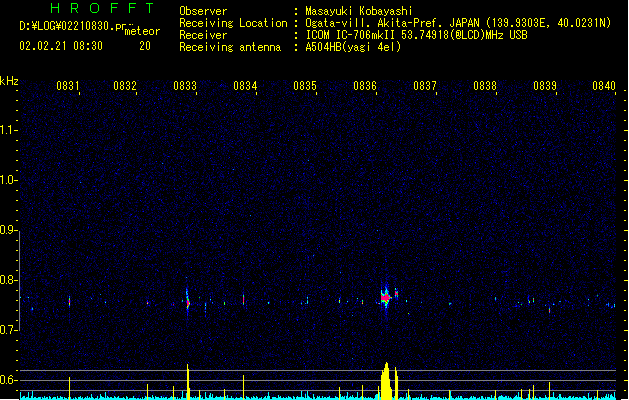Click the 0838 time marker

point(485,86)
